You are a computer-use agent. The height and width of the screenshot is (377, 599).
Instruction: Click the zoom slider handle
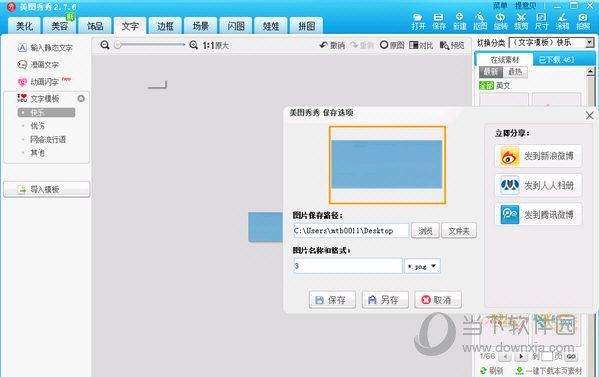(x=118, y=45)
